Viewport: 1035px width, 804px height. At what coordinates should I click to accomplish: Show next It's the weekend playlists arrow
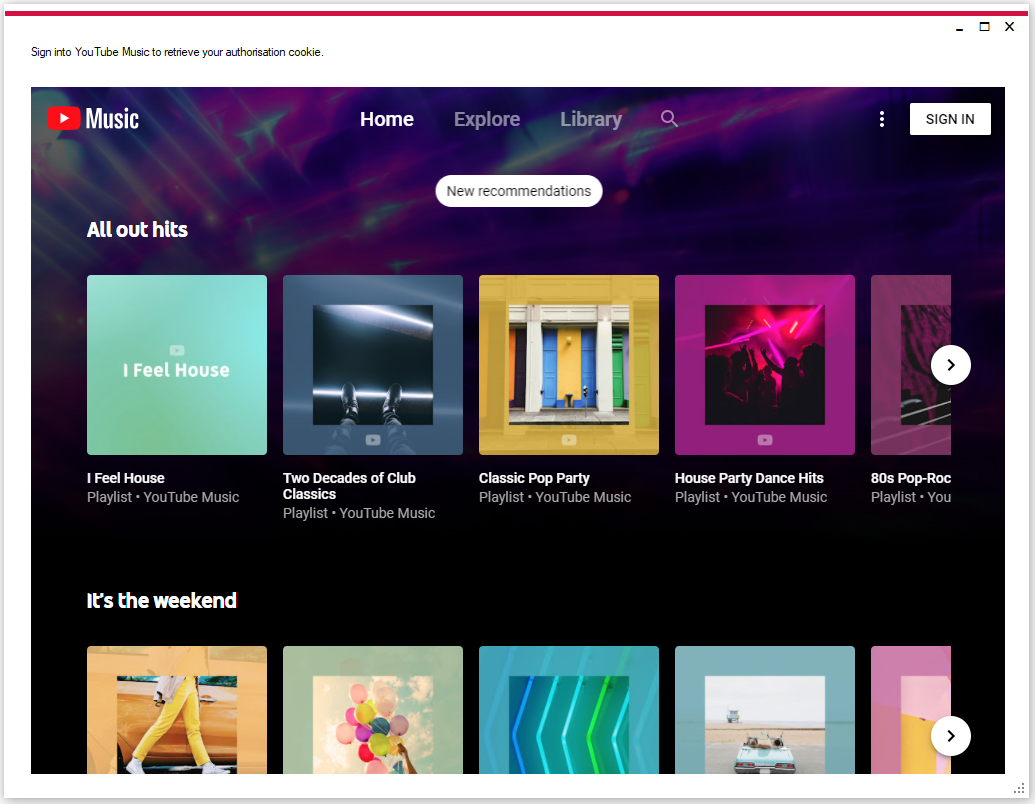[x=951, y=736]
